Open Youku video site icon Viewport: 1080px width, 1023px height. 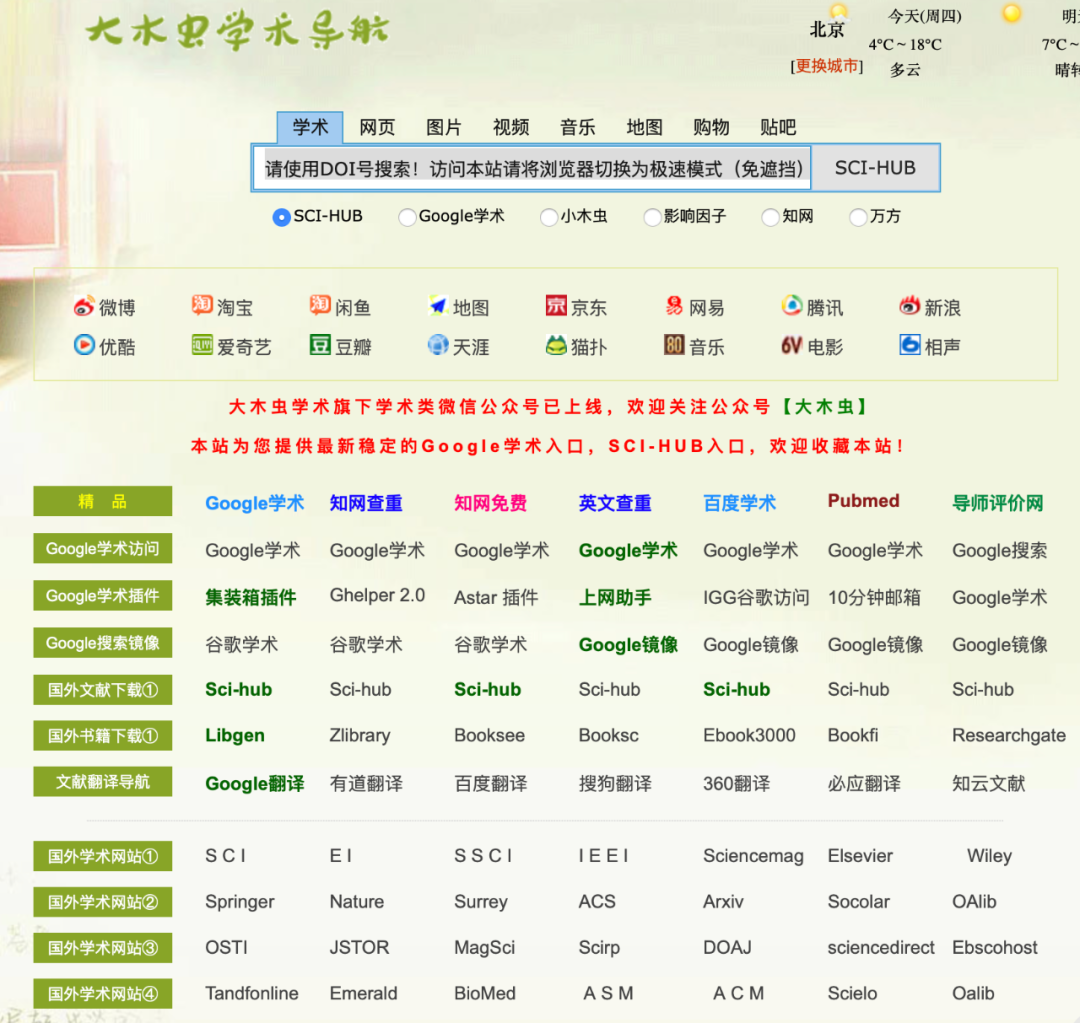pos(106,346)
